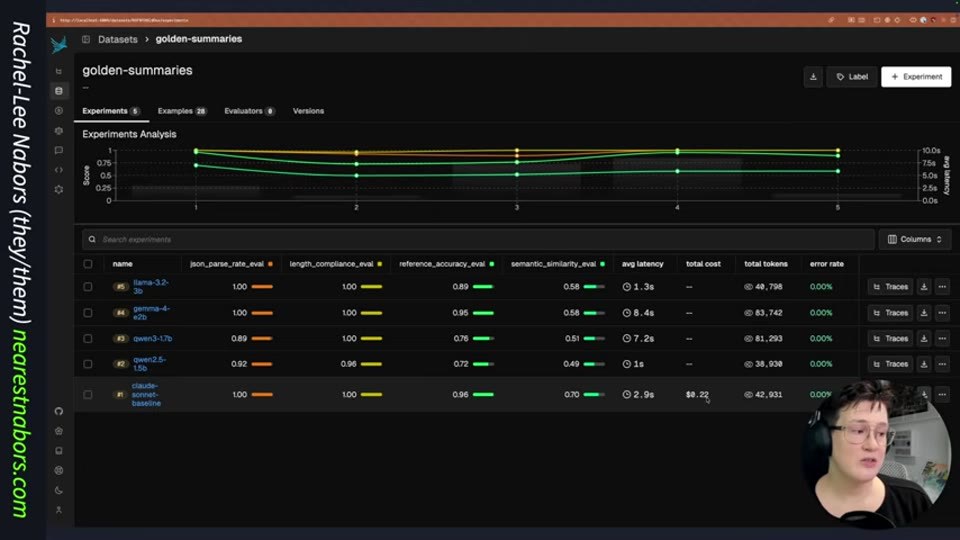Click the sidebar settings gear icon
The height and width of the screenshot is (540, 960).
point(59,190)
